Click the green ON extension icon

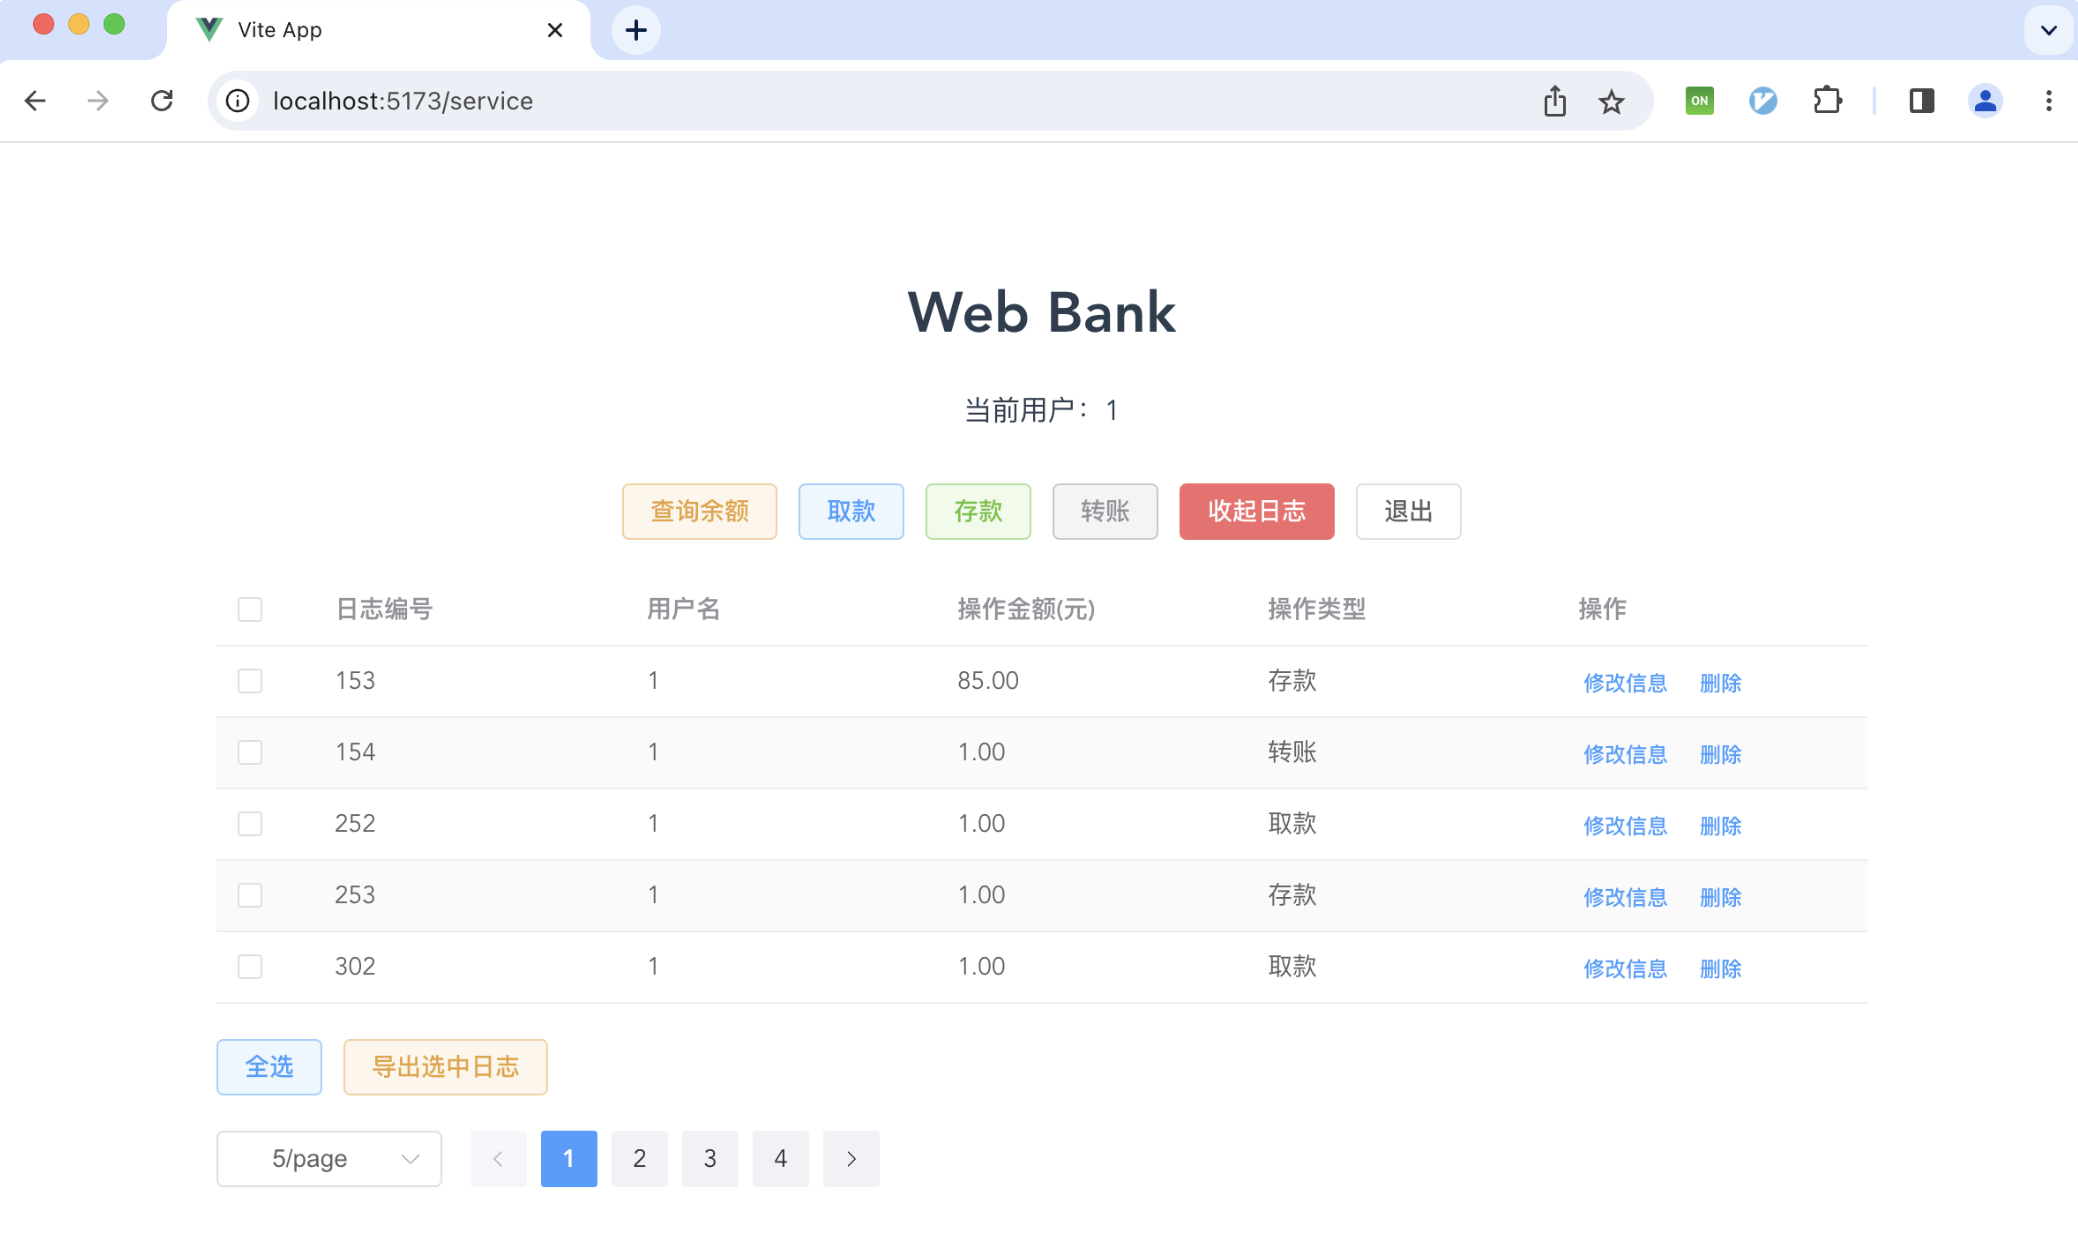coord(1699,101)
